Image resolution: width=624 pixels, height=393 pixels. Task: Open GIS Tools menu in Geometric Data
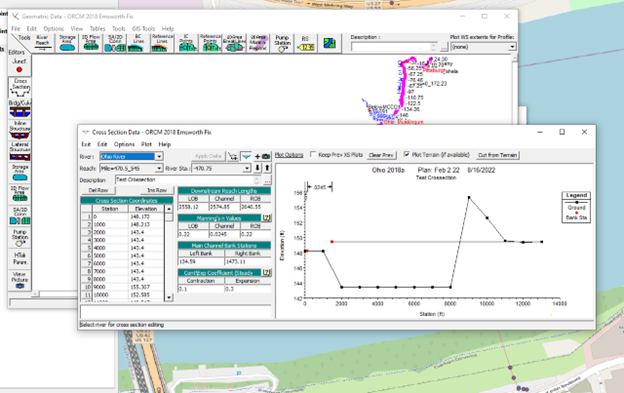pyautogui.click(x=143, y=29)
